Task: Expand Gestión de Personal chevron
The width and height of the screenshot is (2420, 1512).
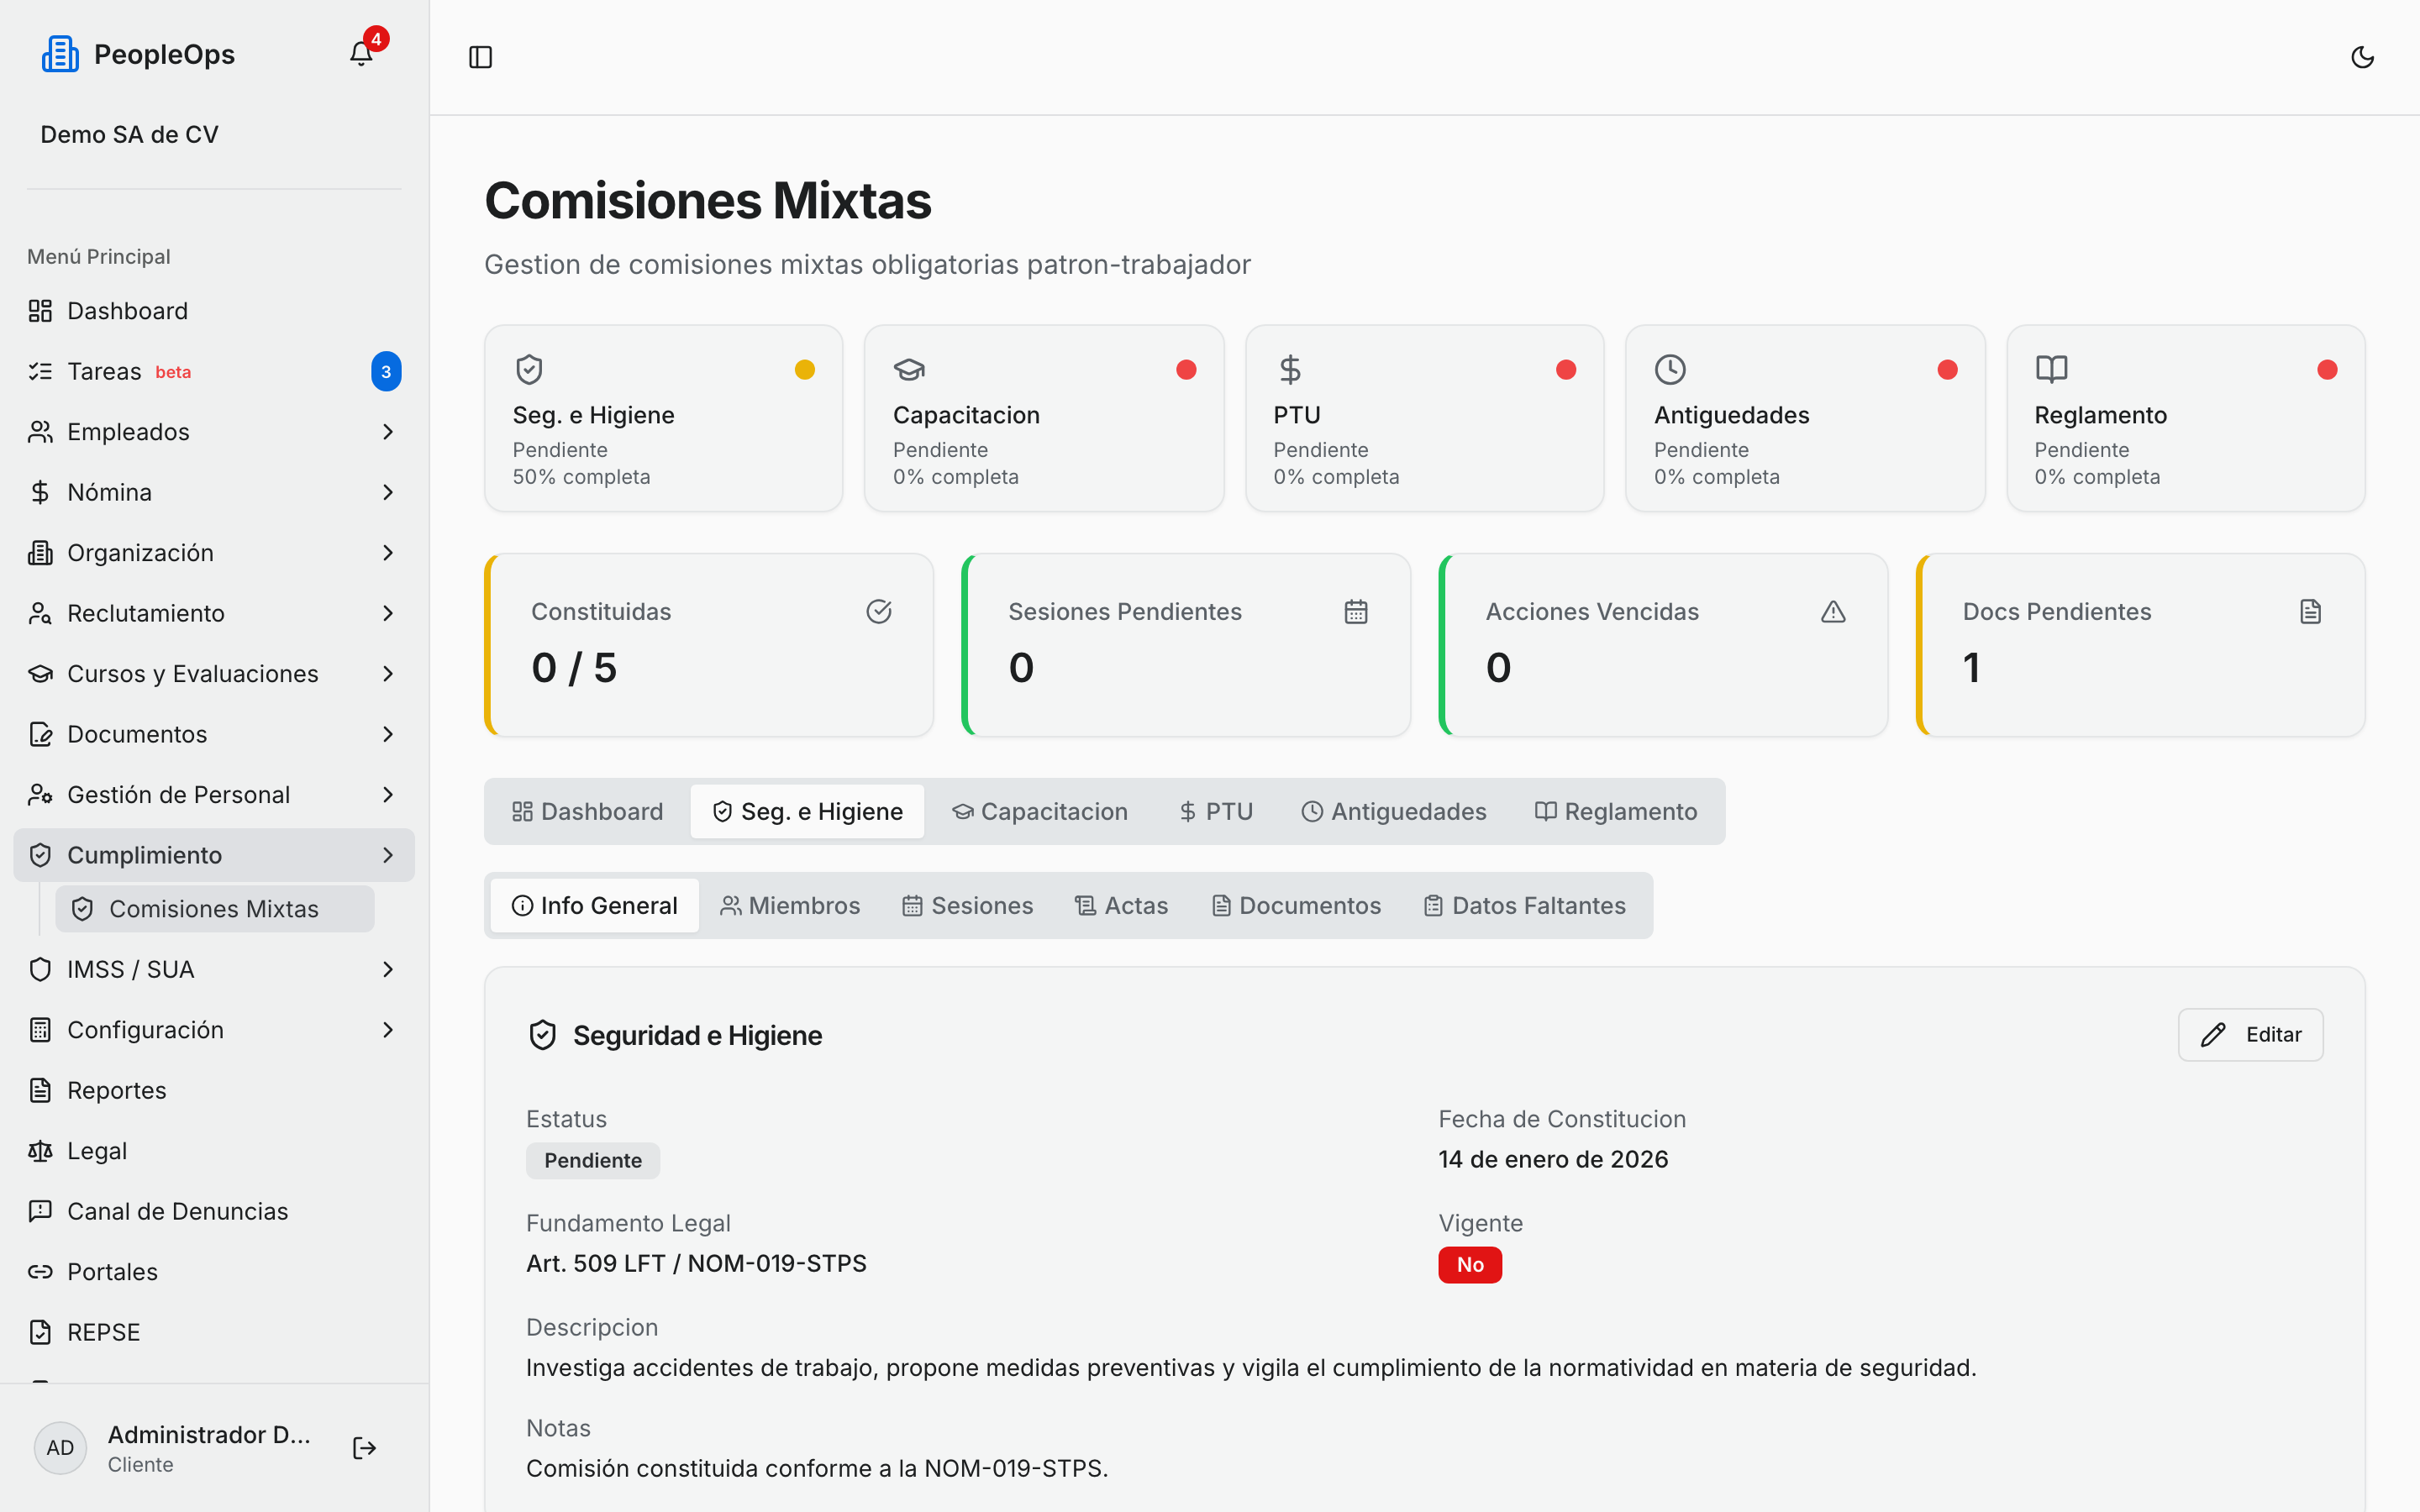Action: pyautogui.click(x=388, y=795)
